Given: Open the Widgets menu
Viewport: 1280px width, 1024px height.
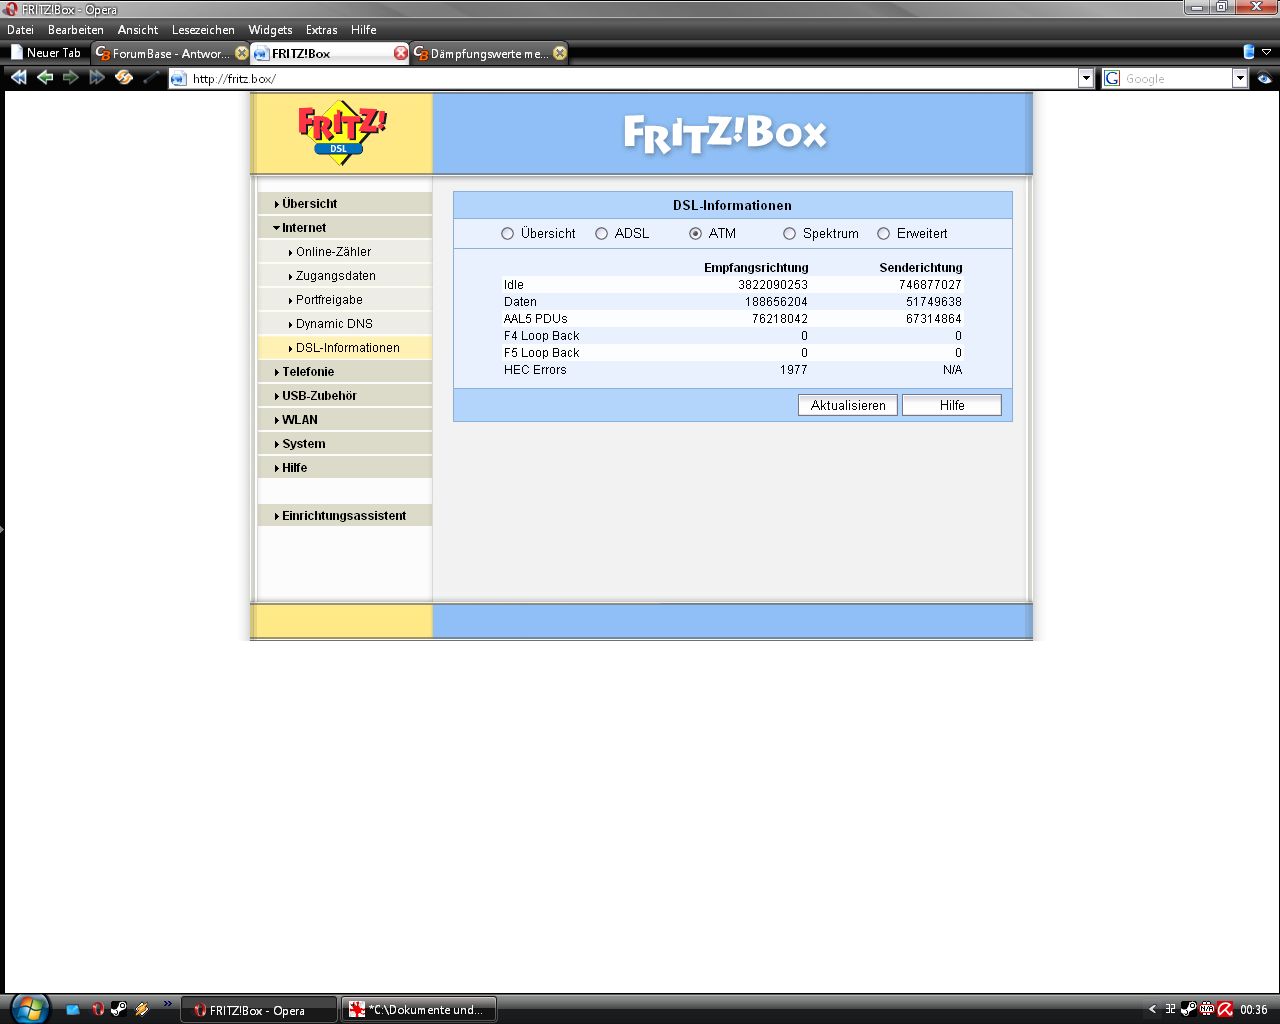Looking at the screenshot, I should [x=270, y=30].
